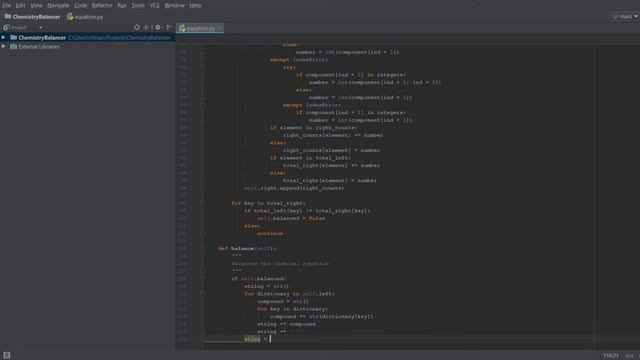Open the VCS menu
Screen dimensions: 640x360
pyautogui.click(x=154, y=5)
